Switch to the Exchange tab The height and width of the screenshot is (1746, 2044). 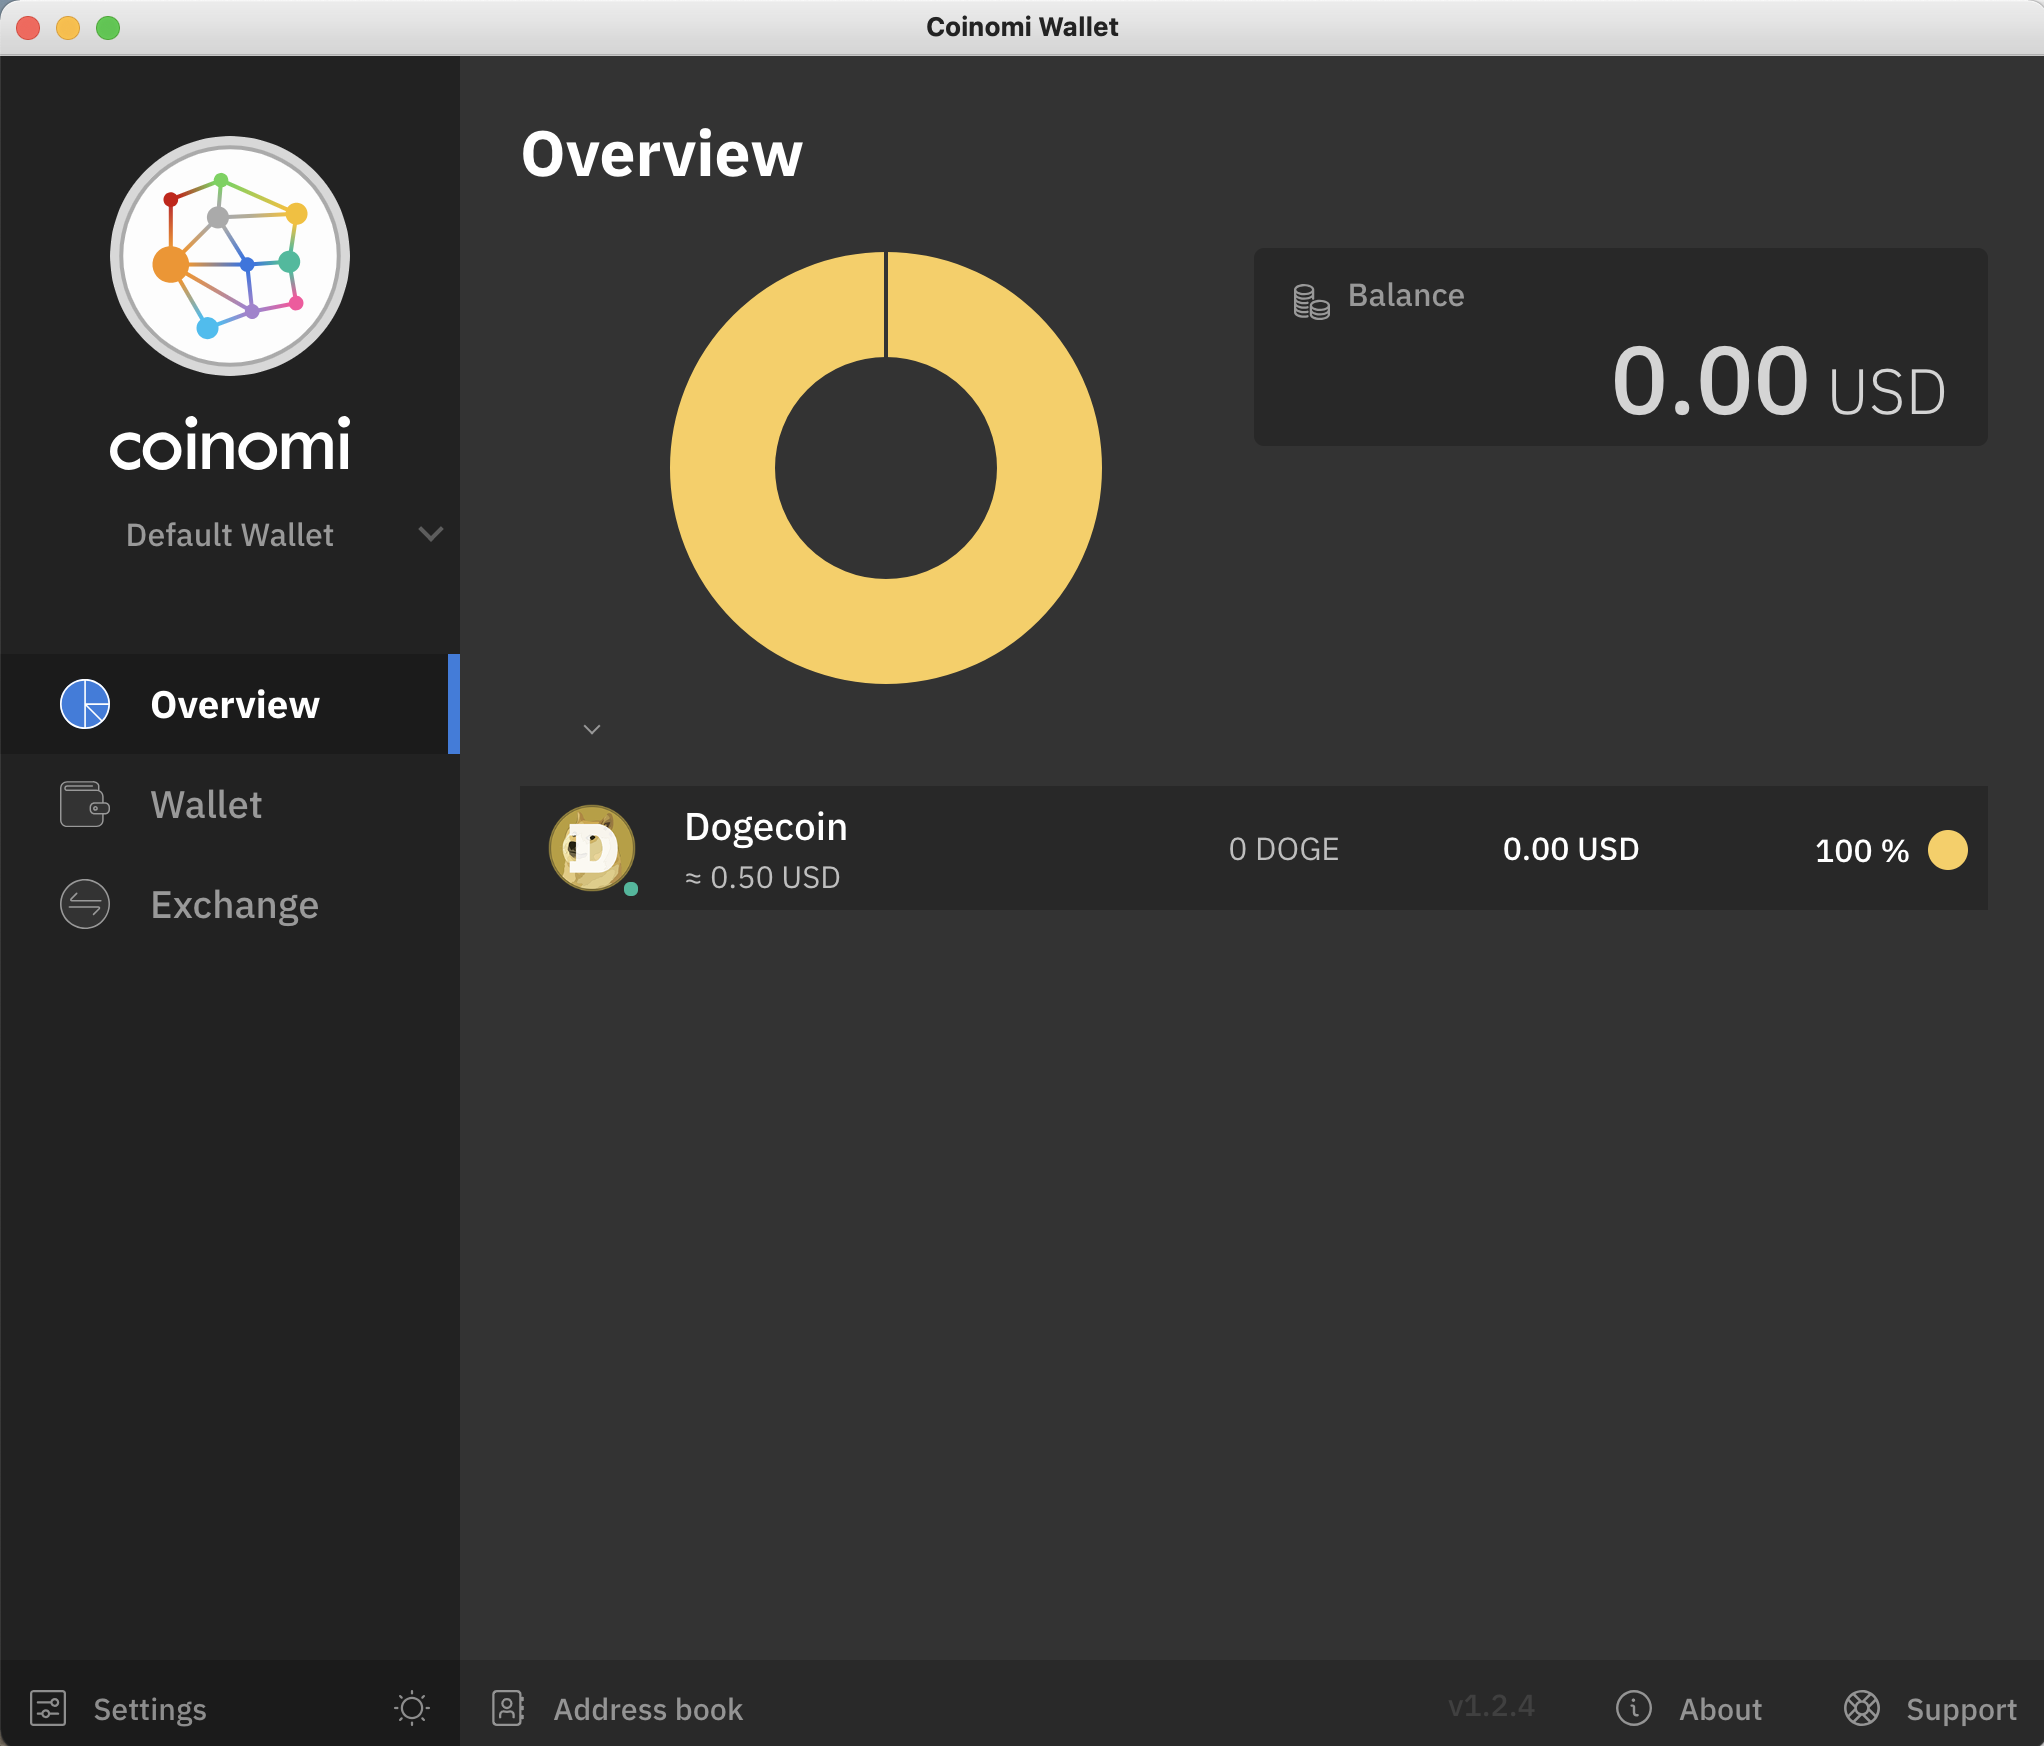tap(234, 905)
